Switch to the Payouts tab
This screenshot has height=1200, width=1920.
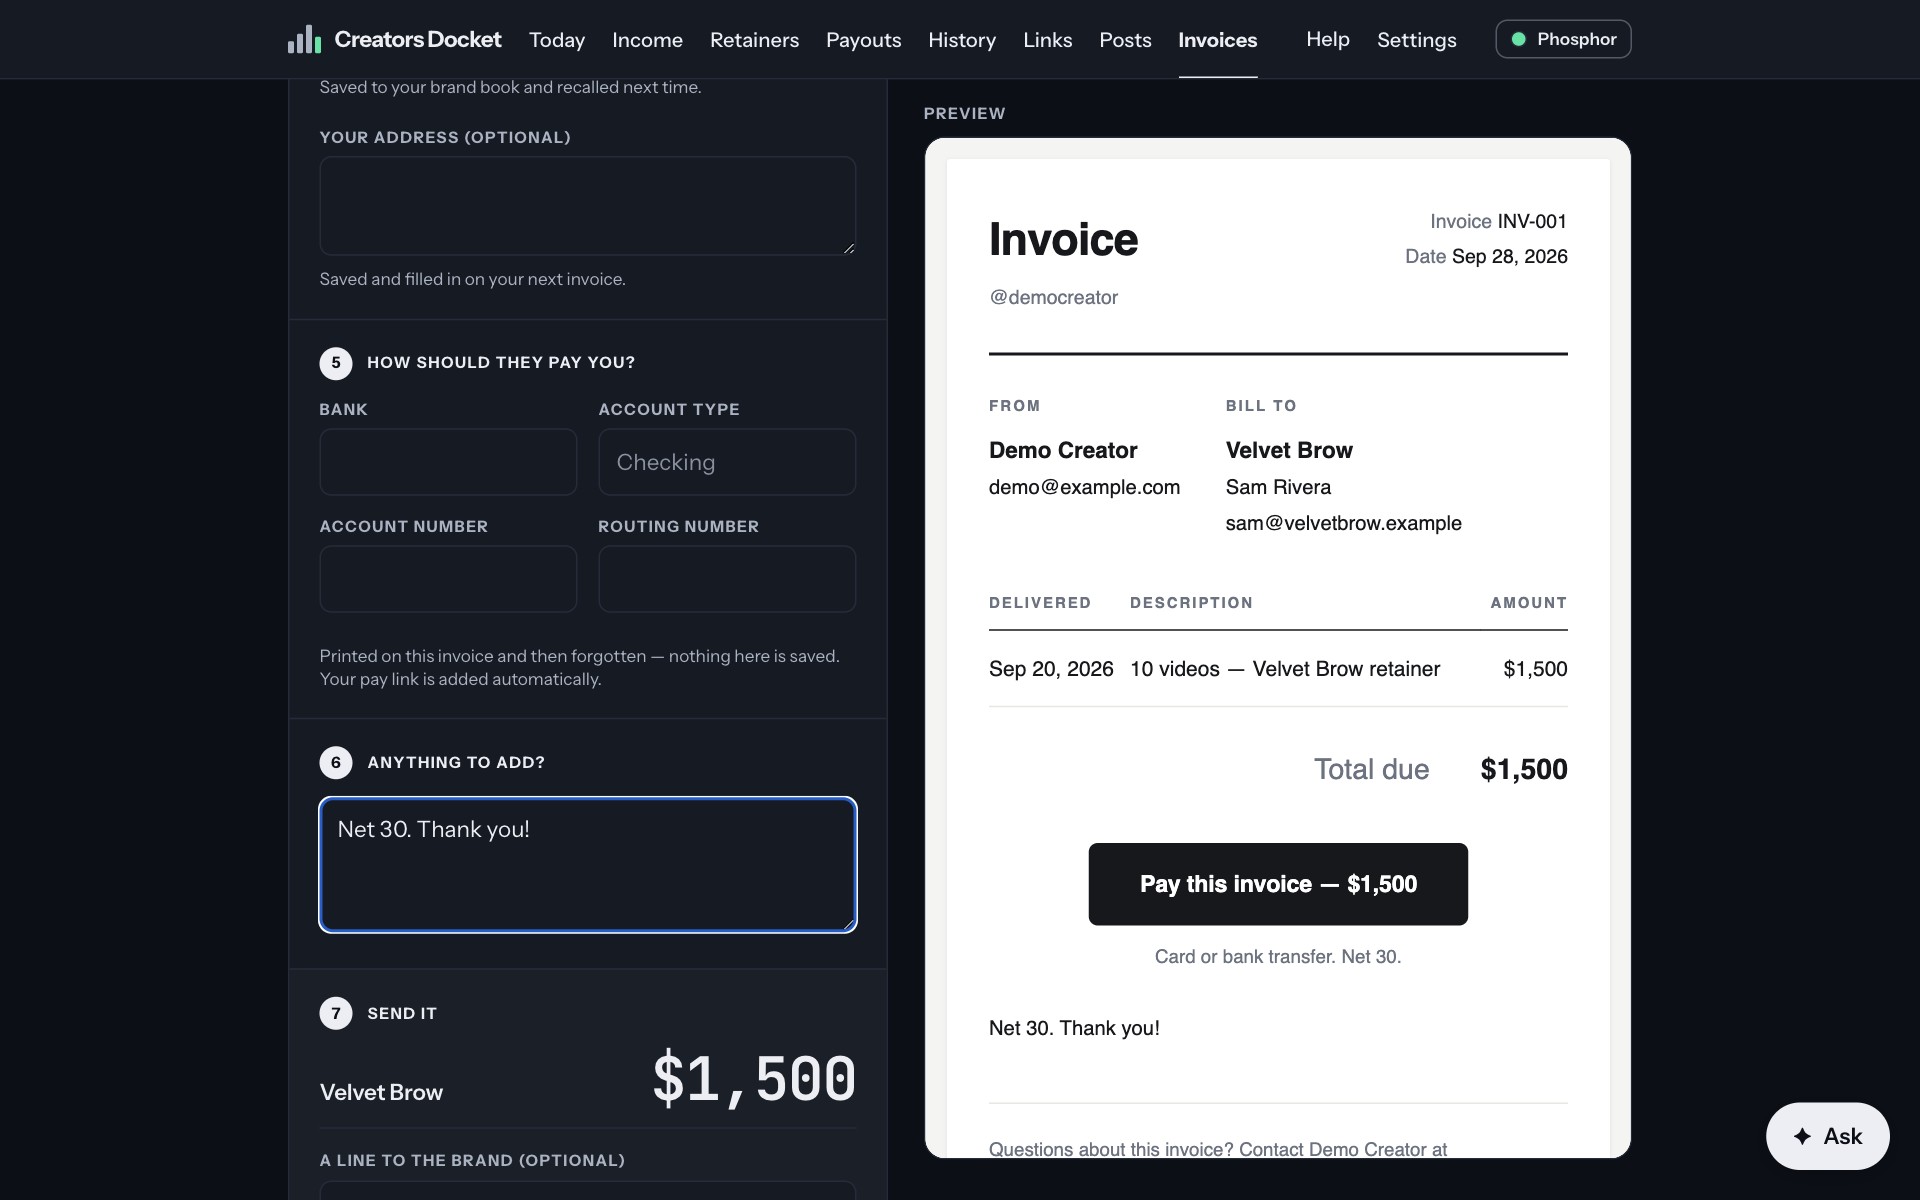863,39
